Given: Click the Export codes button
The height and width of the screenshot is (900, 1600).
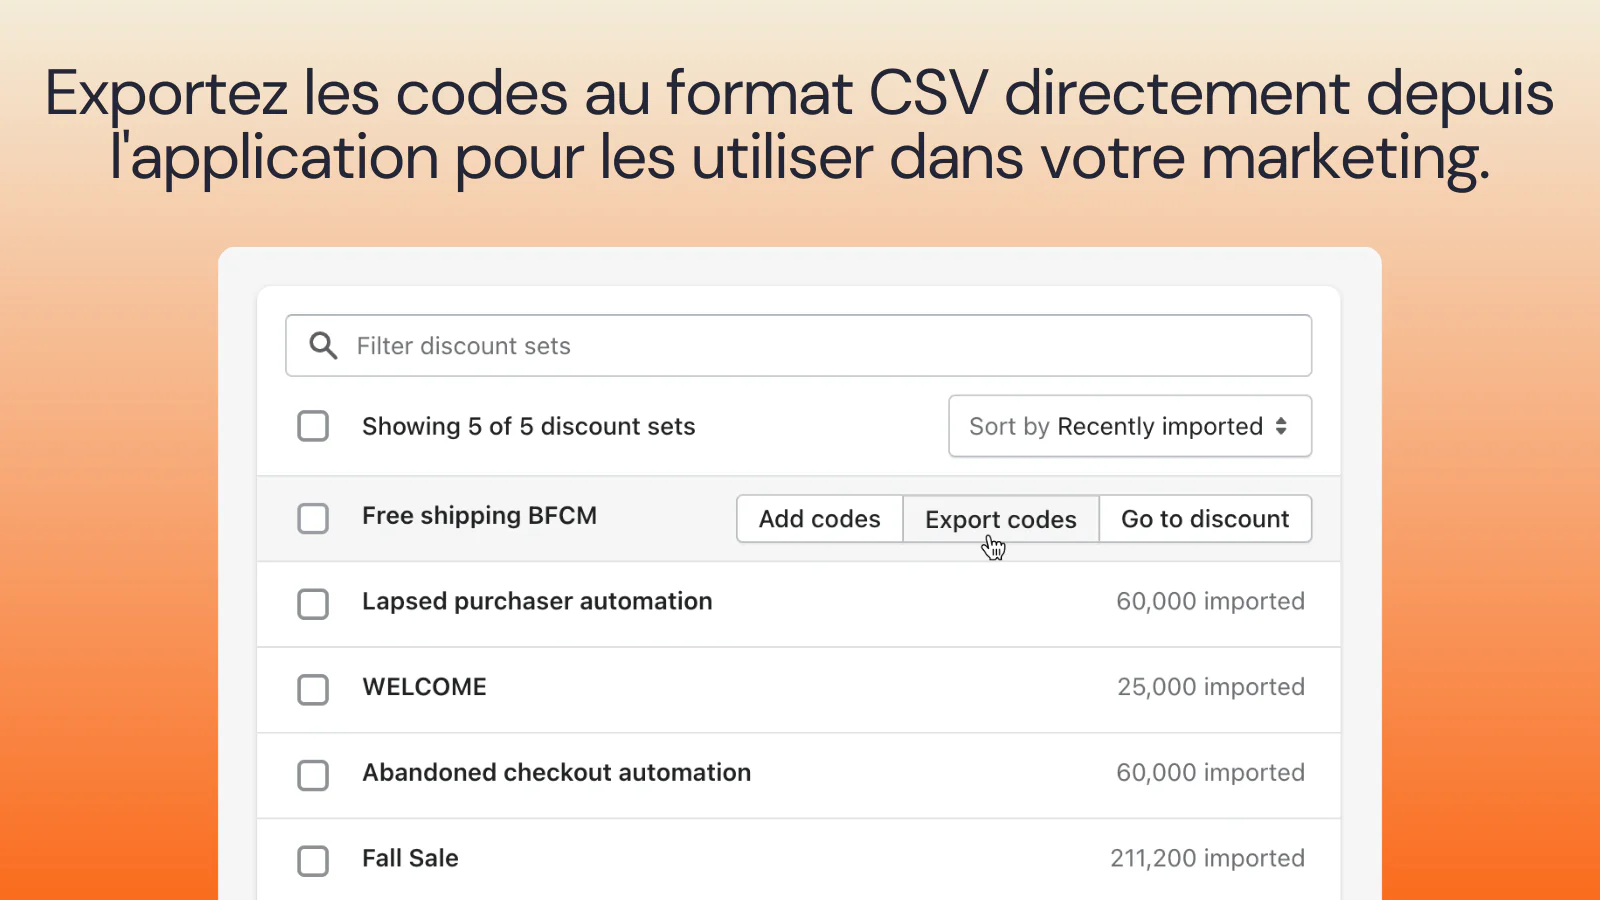Looking at the screenshot, I should (x=1001, y=519).
